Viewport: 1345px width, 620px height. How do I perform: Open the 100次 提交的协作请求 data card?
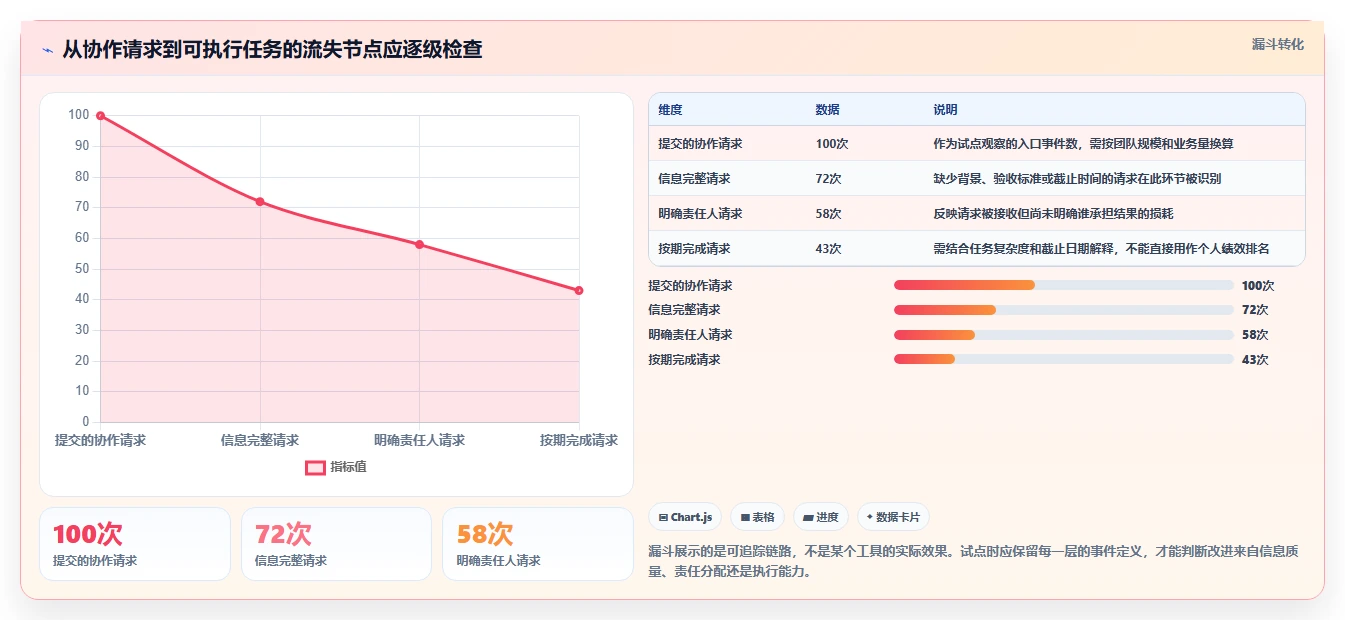135,544
